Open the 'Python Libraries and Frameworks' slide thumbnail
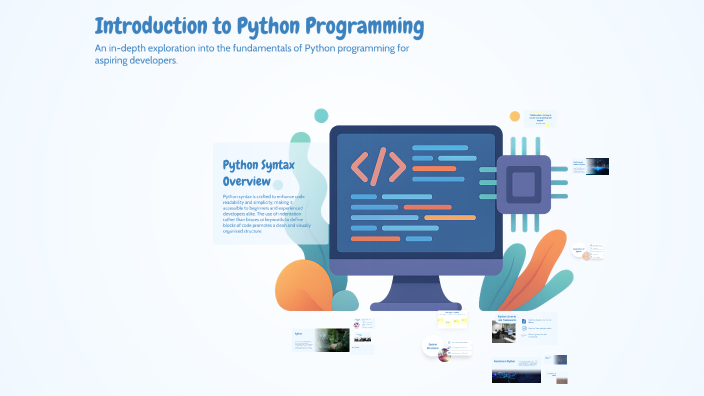 (524, 328)
